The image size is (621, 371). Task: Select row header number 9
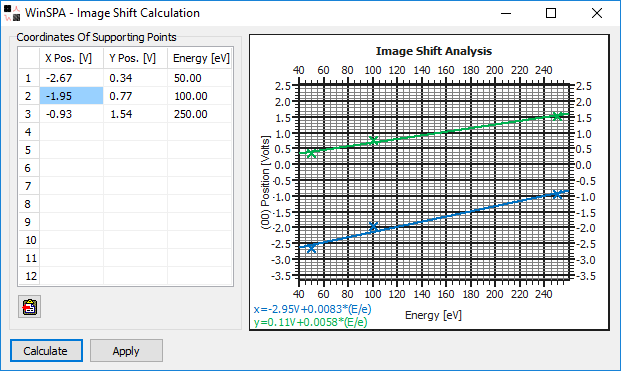click(29, 222)
